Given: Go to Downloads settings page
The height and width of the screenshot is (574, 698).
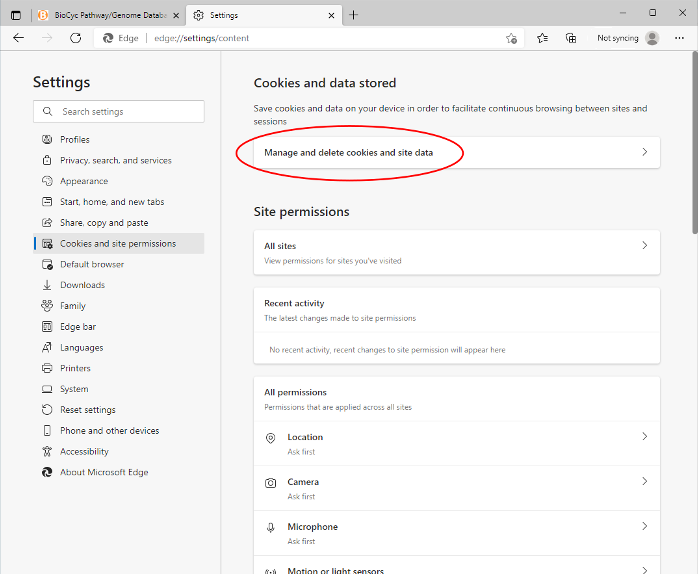Looking at the screenshot, I should click(x=82, y=285).
